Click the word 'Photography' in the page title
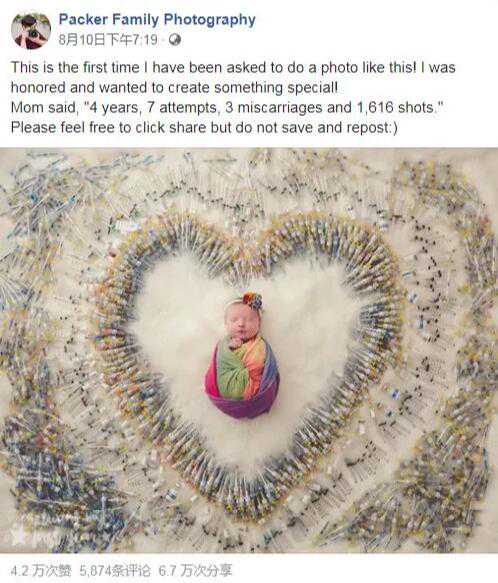This screenshot has width=498, height=583. (209, 19)
